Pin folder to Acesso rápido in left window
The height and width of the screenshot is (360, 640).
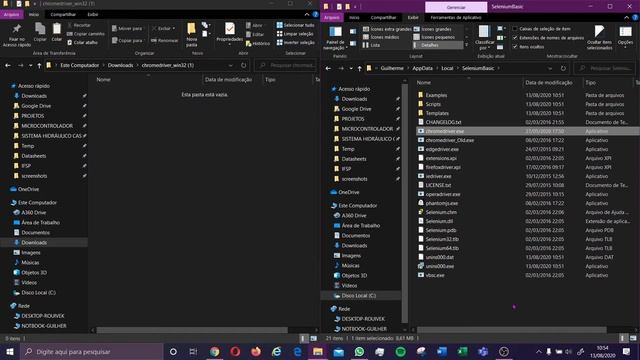(x=17, y=35)
